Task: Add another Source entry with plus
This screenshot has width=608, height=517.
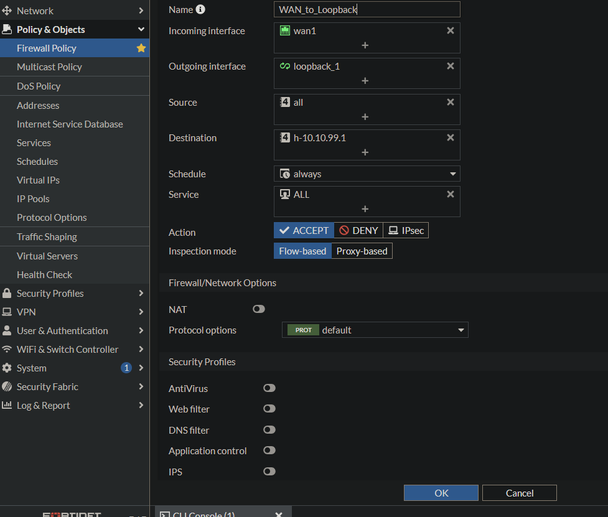Action: [365, 117]
